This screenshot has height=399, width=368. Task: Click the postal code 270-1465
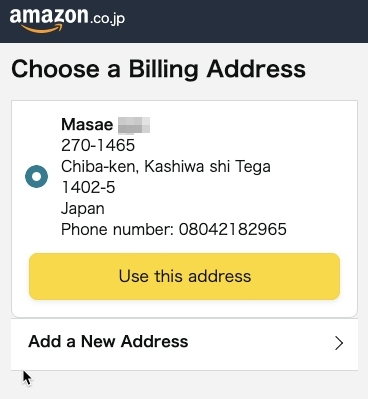pos(98,145)
